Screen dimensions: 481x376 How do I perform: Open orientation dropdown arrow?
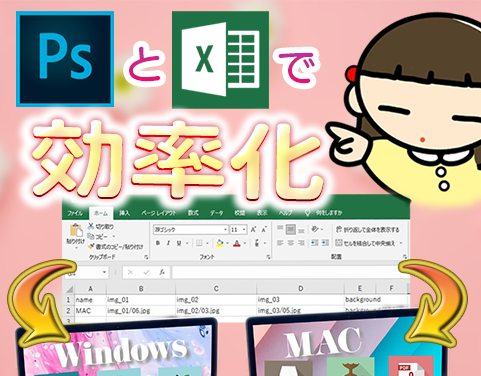[322, 229]
